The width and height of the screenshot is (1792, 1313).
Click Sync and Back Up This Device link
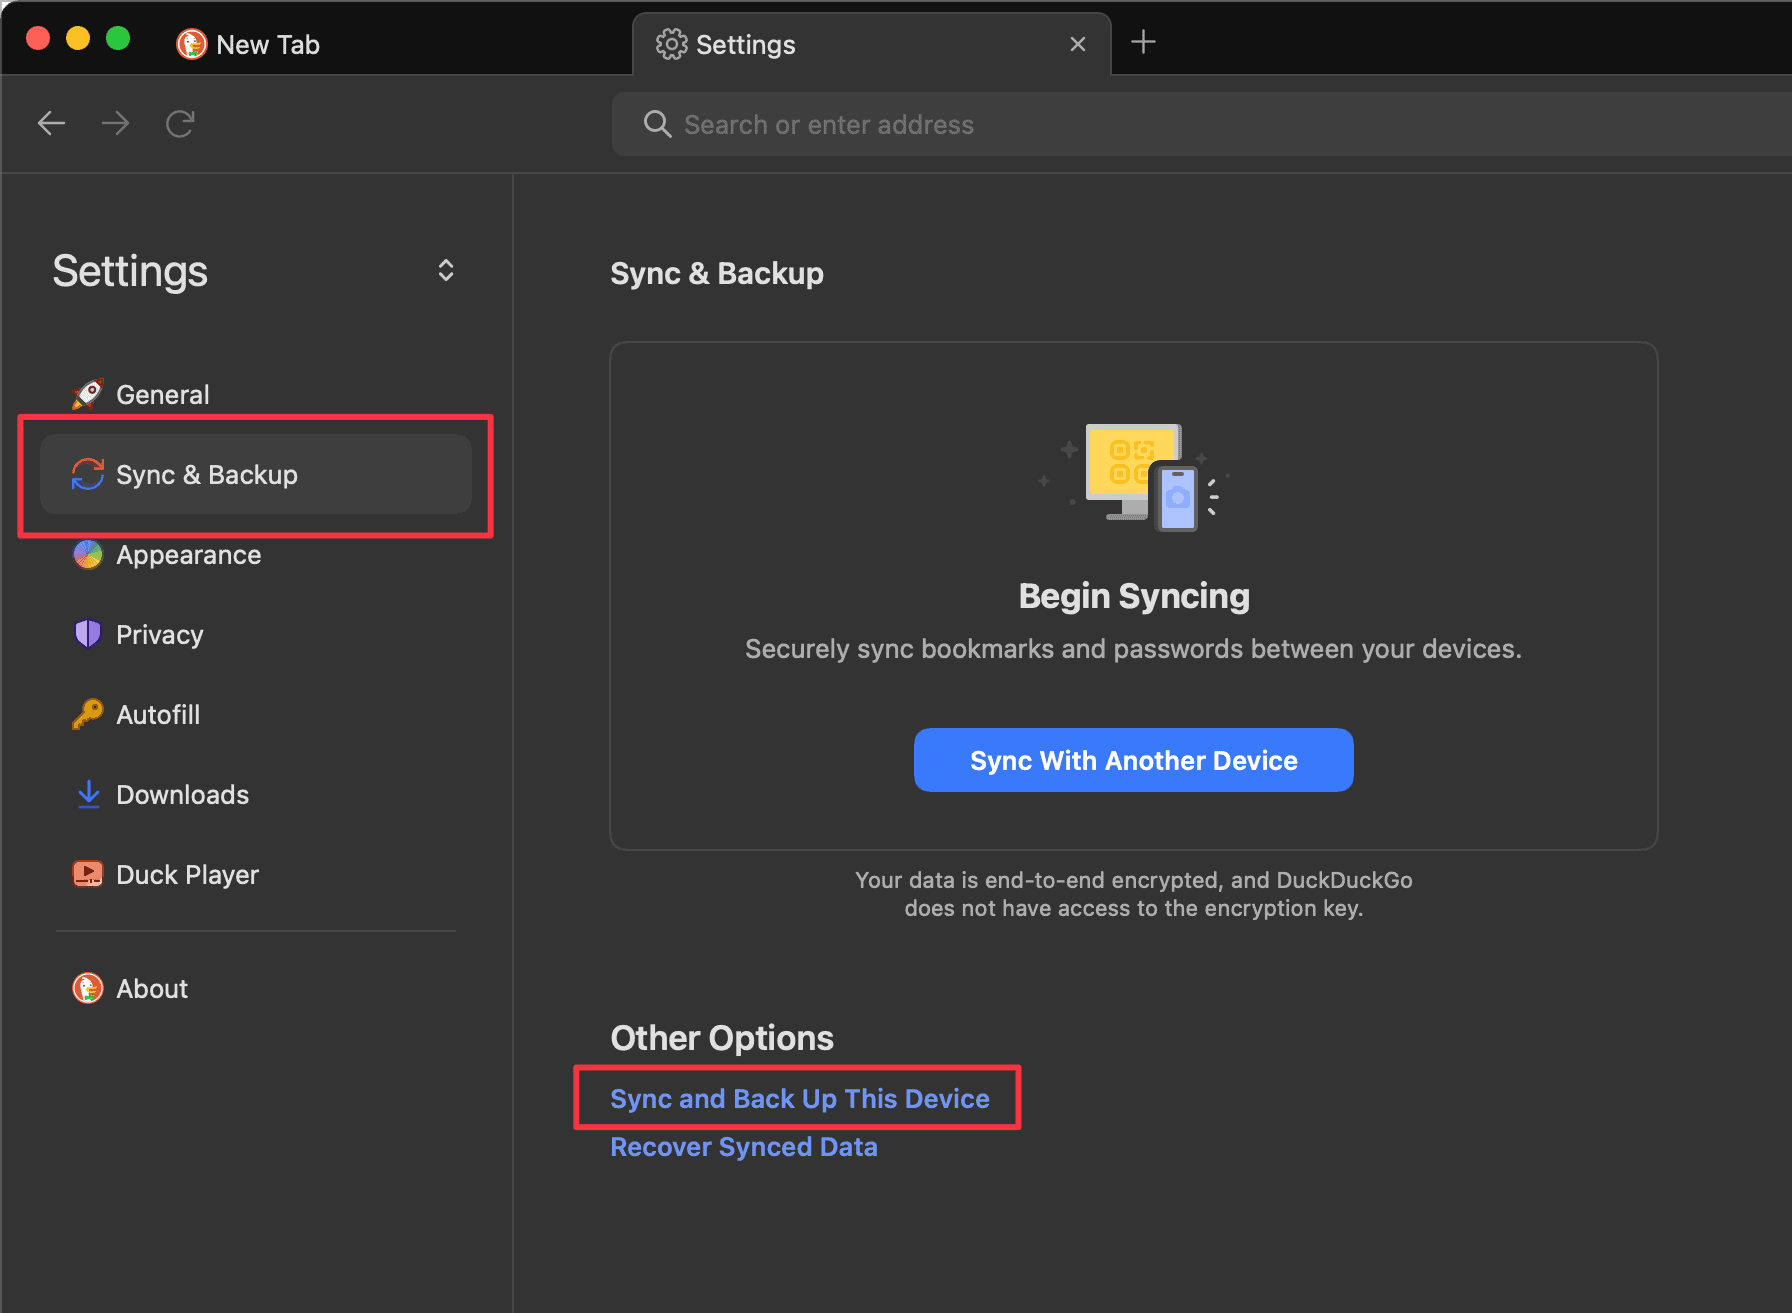click(x=799, y=1099)
